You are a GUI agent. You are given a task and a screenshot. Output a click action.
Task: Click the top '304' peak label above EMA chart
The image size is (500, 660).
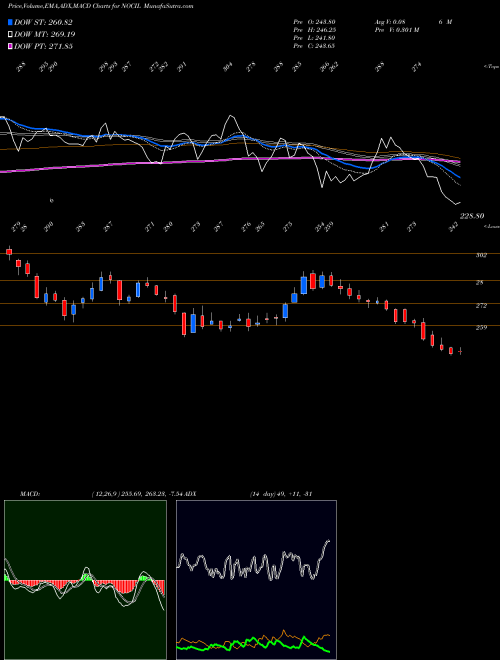[x=228, y=67]
